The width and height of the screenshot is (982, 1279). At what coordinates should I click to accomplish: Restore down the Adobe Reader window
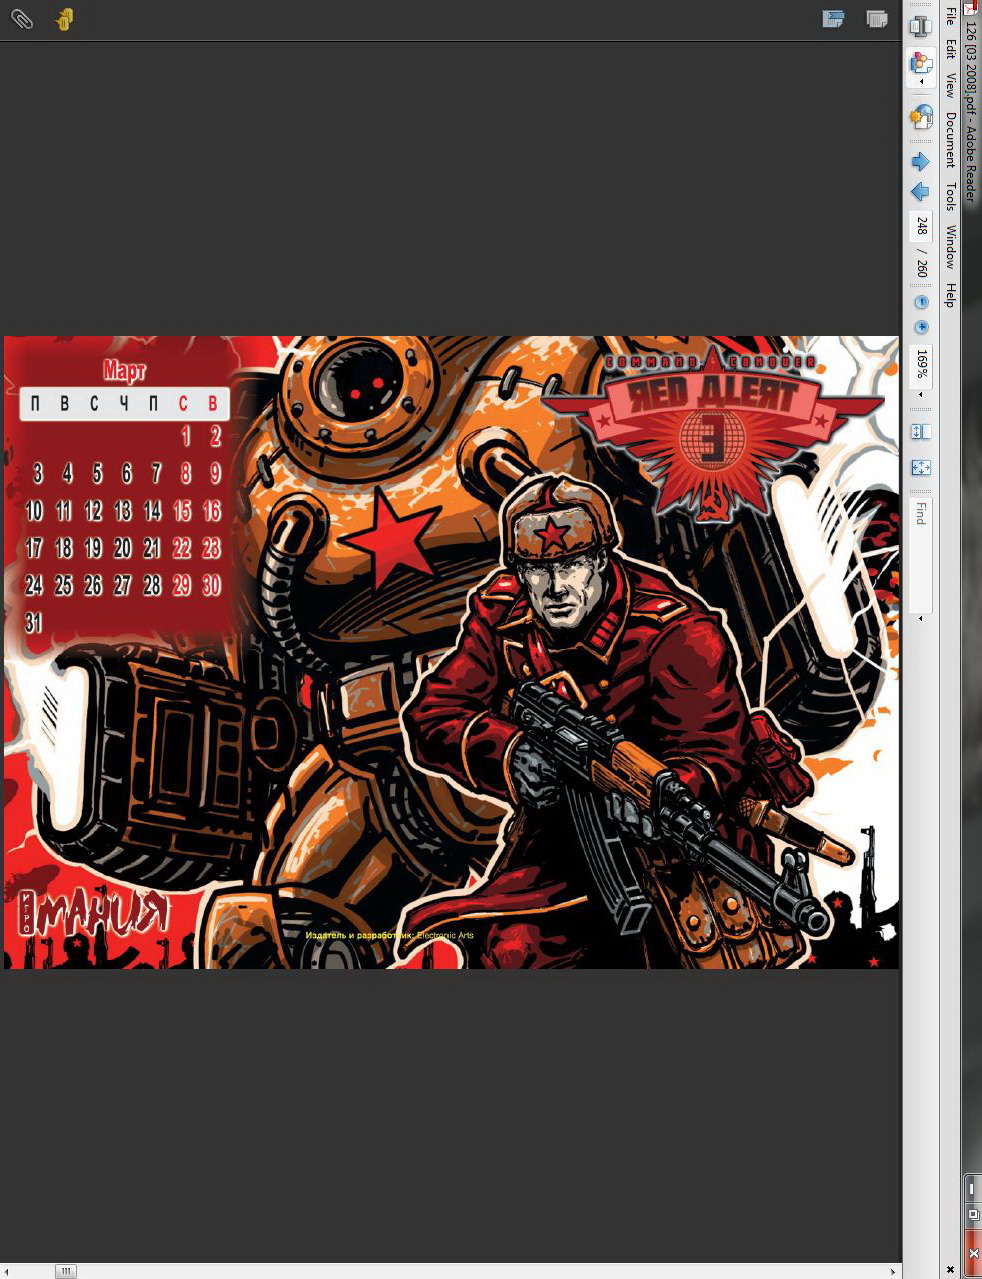click(x=972, y=1215)
